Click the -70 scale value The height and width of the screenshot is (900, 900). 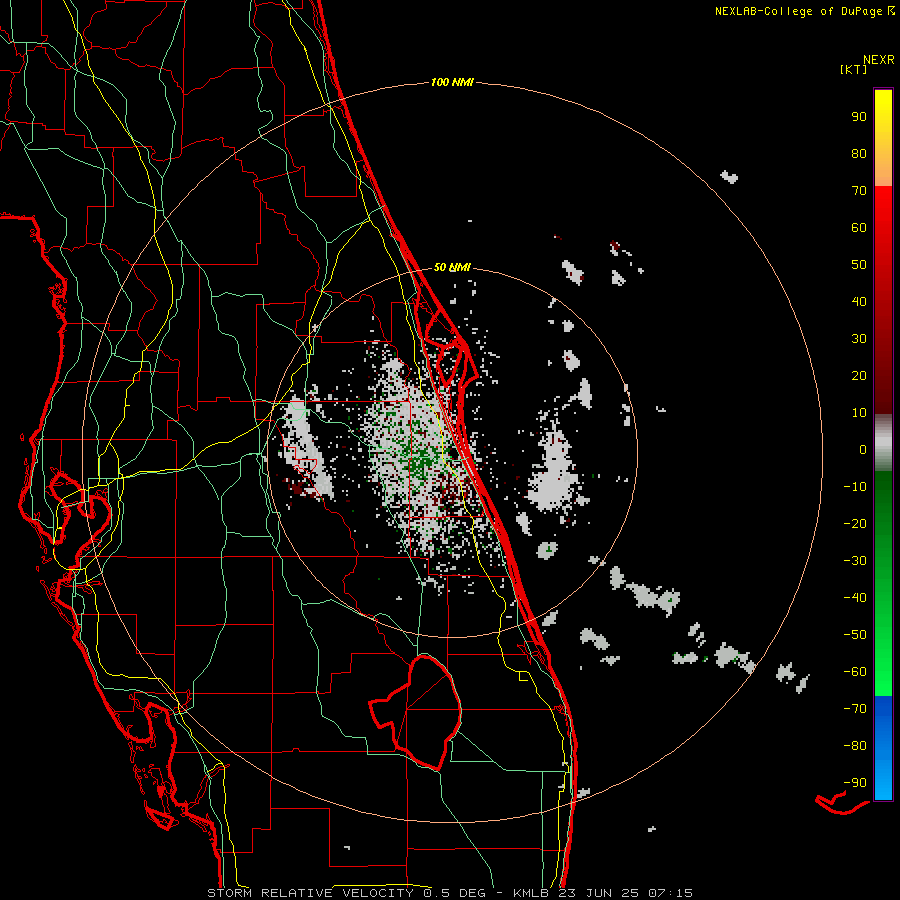855,709
